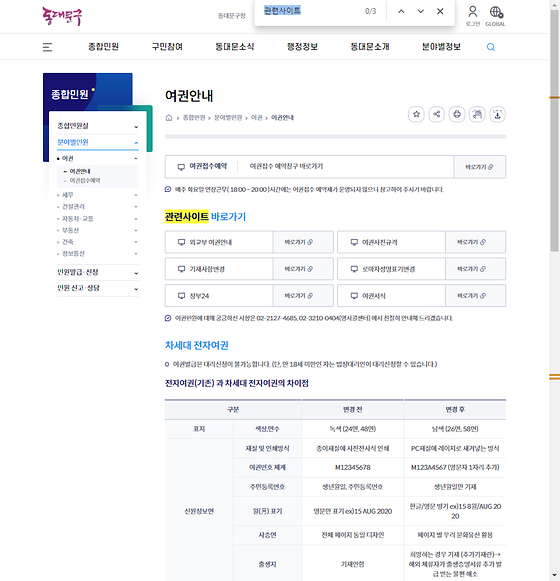Expand 민원발급·신청 sidebar section
This screenshot has width=560, height=581.
point(98,272)
